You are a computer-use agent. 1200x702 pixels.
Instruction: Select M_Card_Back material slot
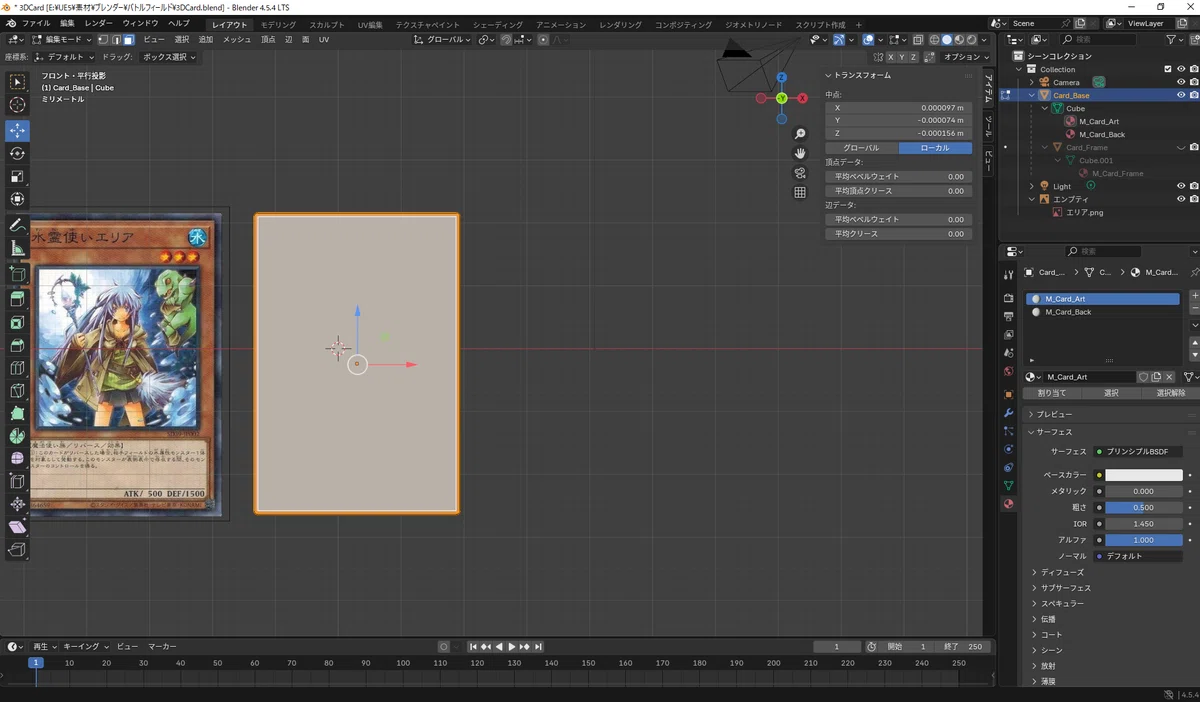coord(1102,312)
